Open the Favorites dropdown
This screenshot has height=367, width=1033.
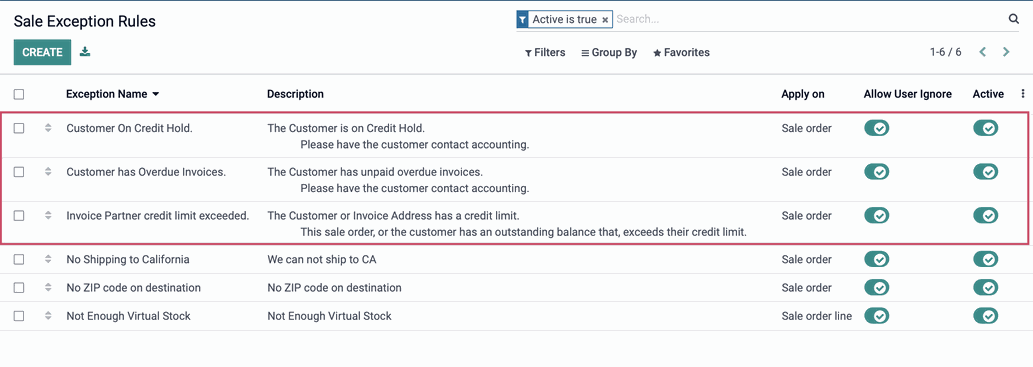681,52
